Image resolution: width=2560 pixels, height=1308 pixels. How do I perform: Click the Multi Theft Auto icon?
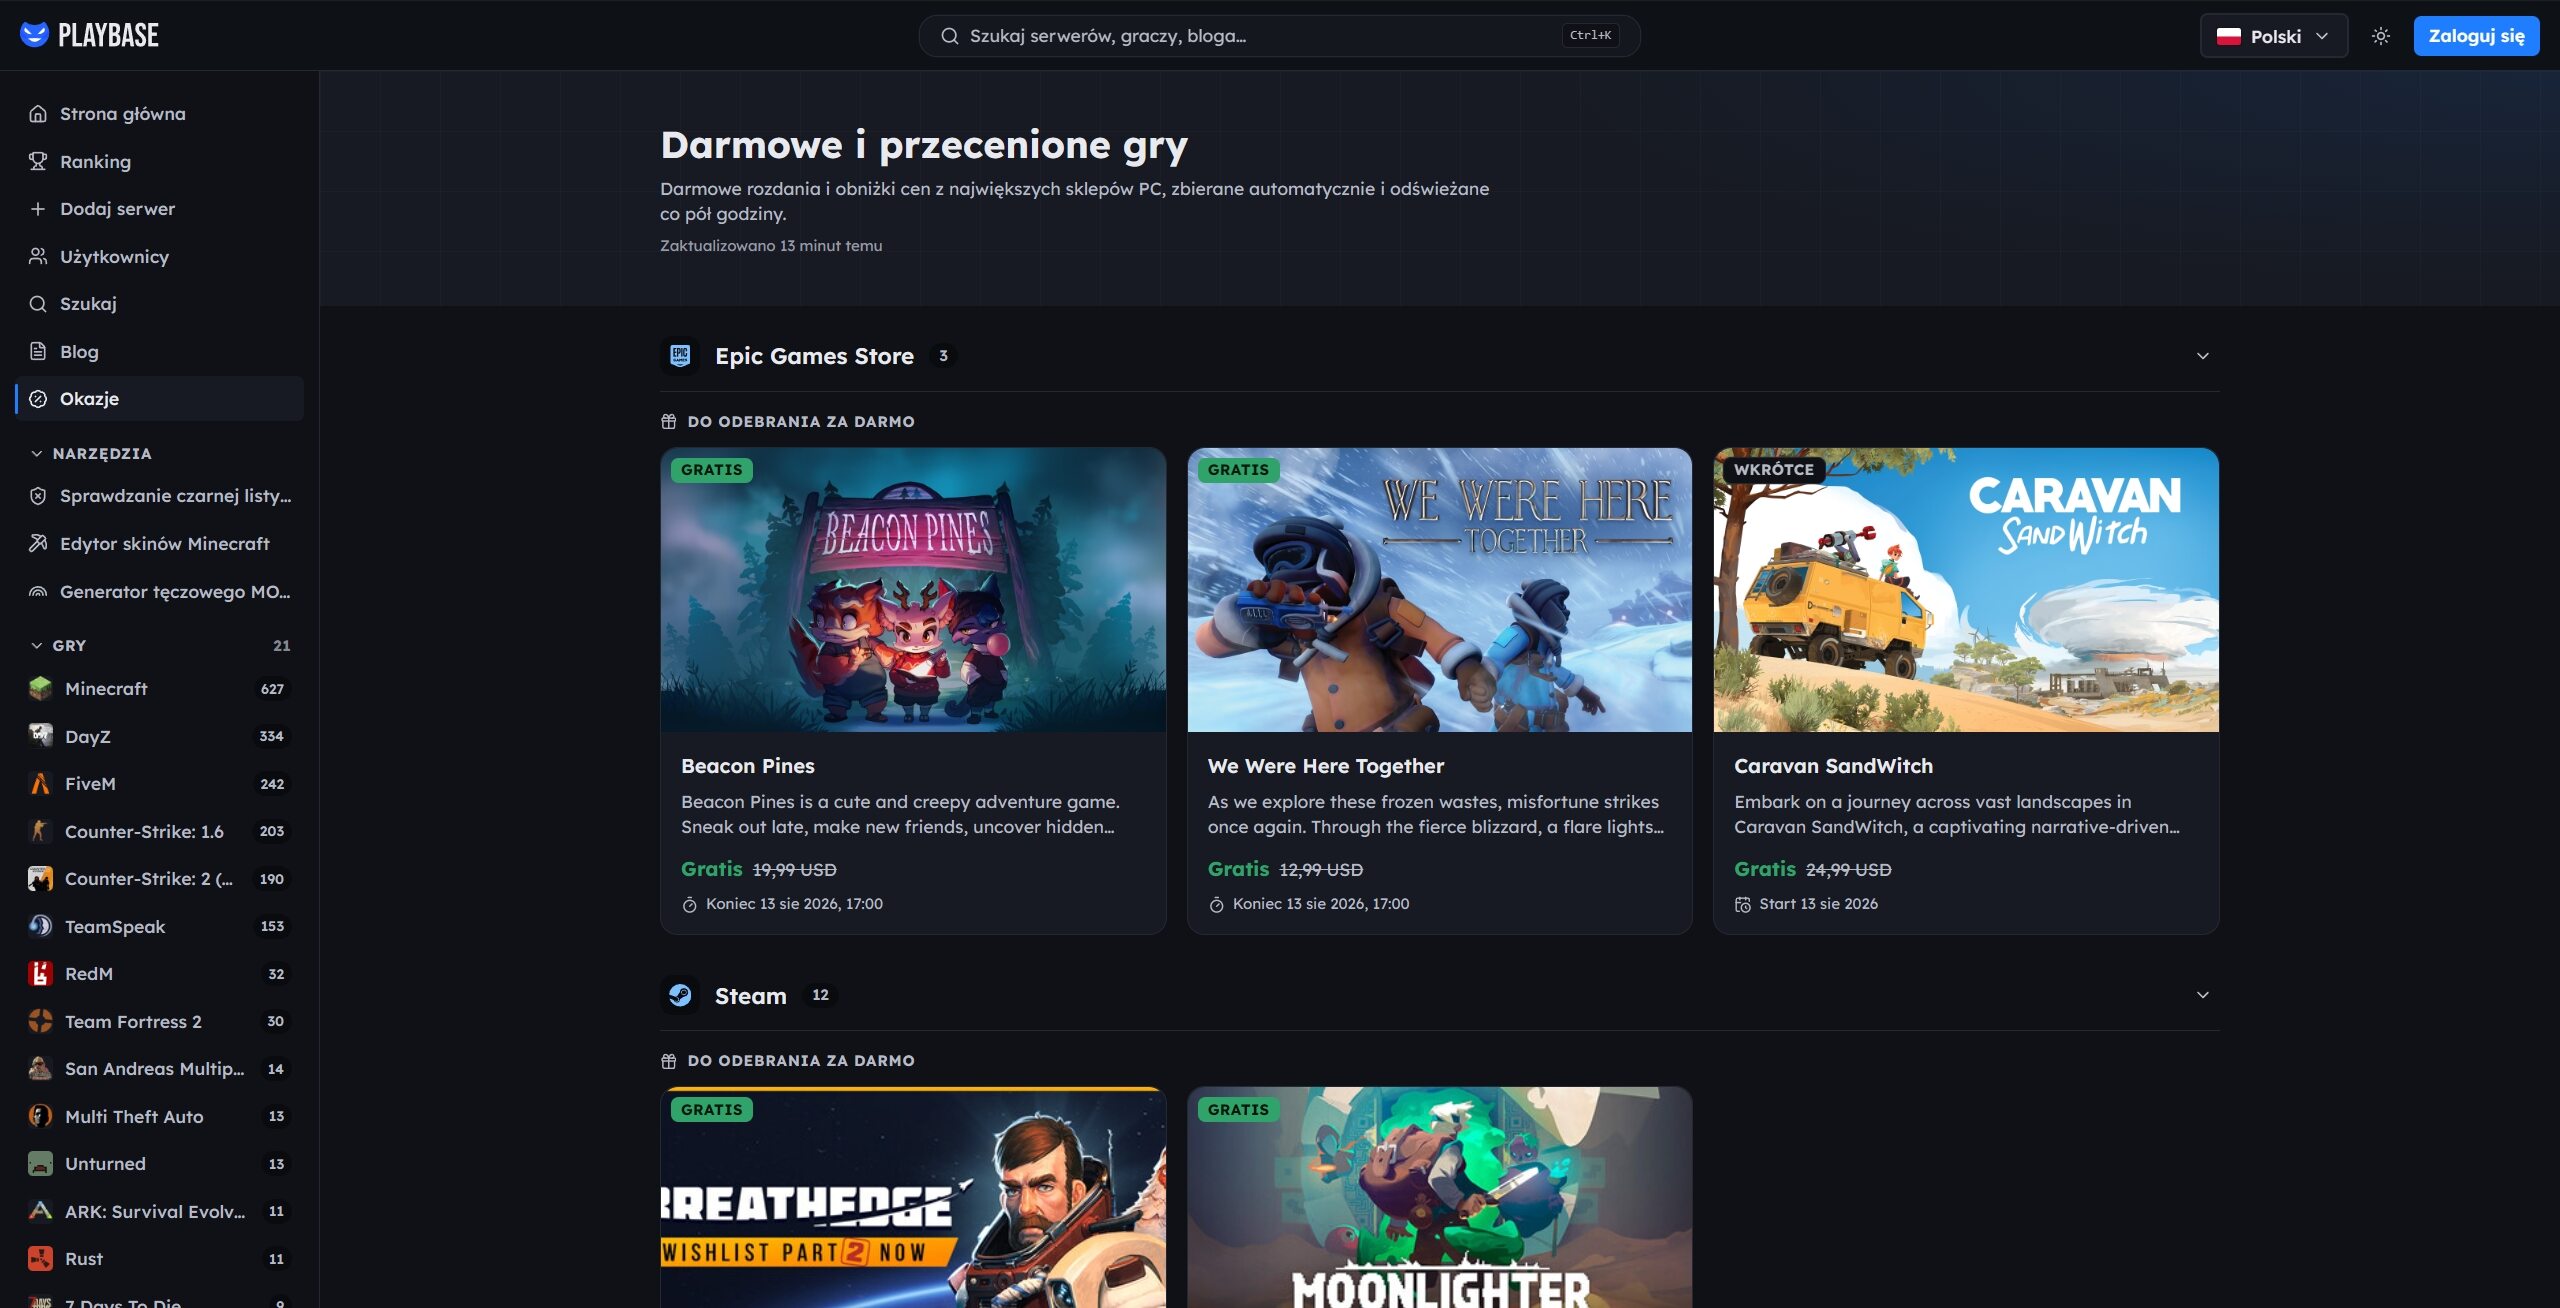click(x=40, y=1116)
